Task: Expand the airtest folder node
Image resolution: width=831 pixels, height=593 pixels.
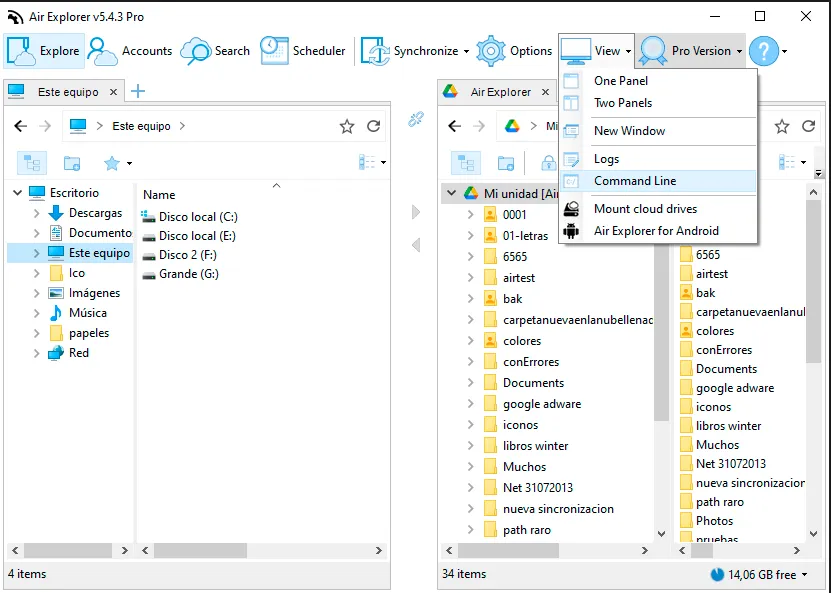Action: [x=471, y=278]
